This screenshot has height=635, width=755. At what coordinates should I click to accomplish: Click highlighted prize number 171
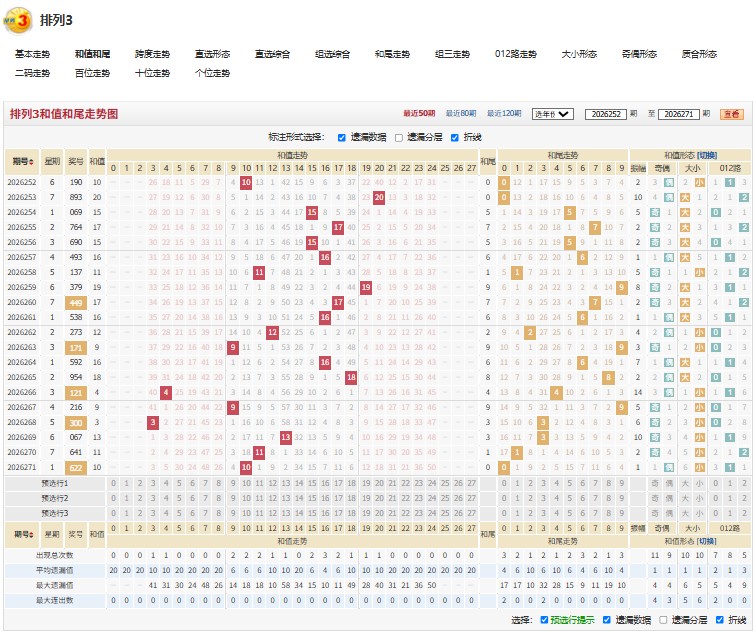(x=76, y=348)
